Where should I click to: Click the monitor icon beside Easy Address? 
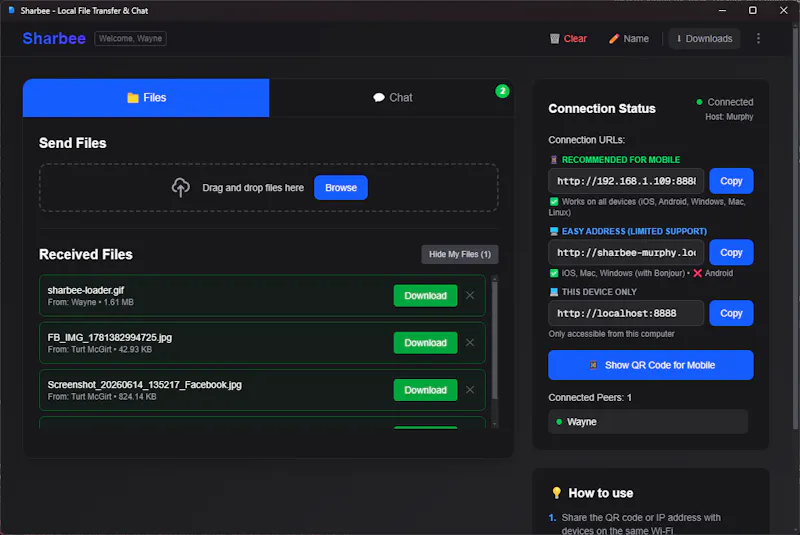[x=554, y=232]
